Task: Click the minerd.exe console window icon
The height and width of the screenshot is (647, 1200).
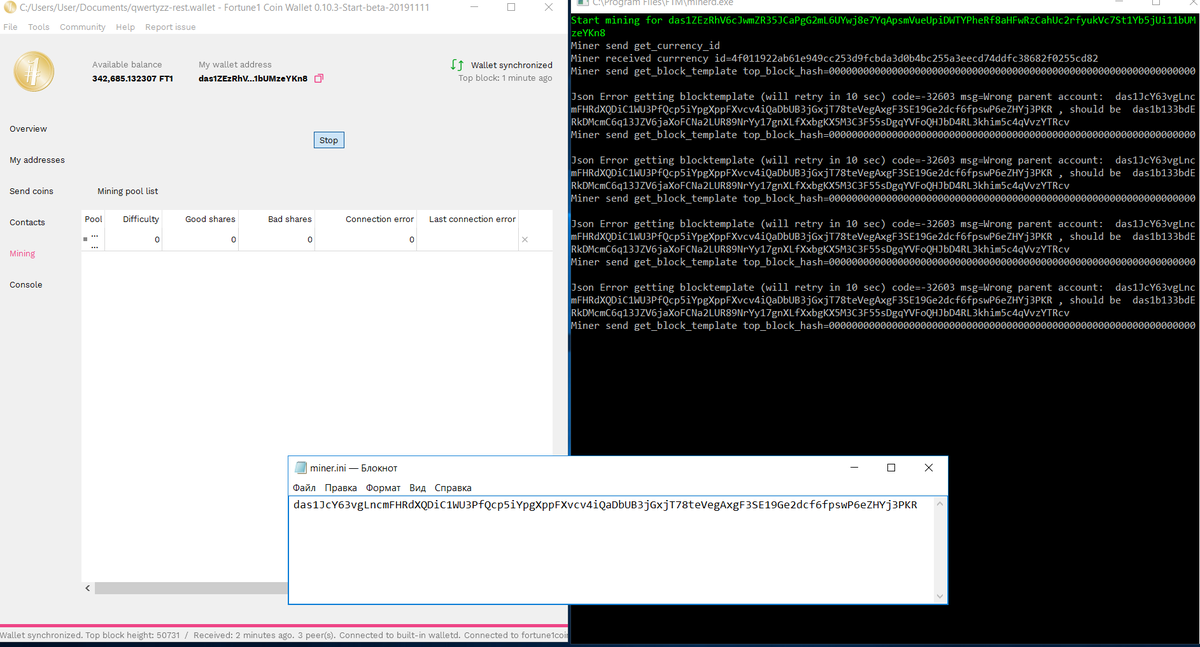Action: (x=581, y=4)
